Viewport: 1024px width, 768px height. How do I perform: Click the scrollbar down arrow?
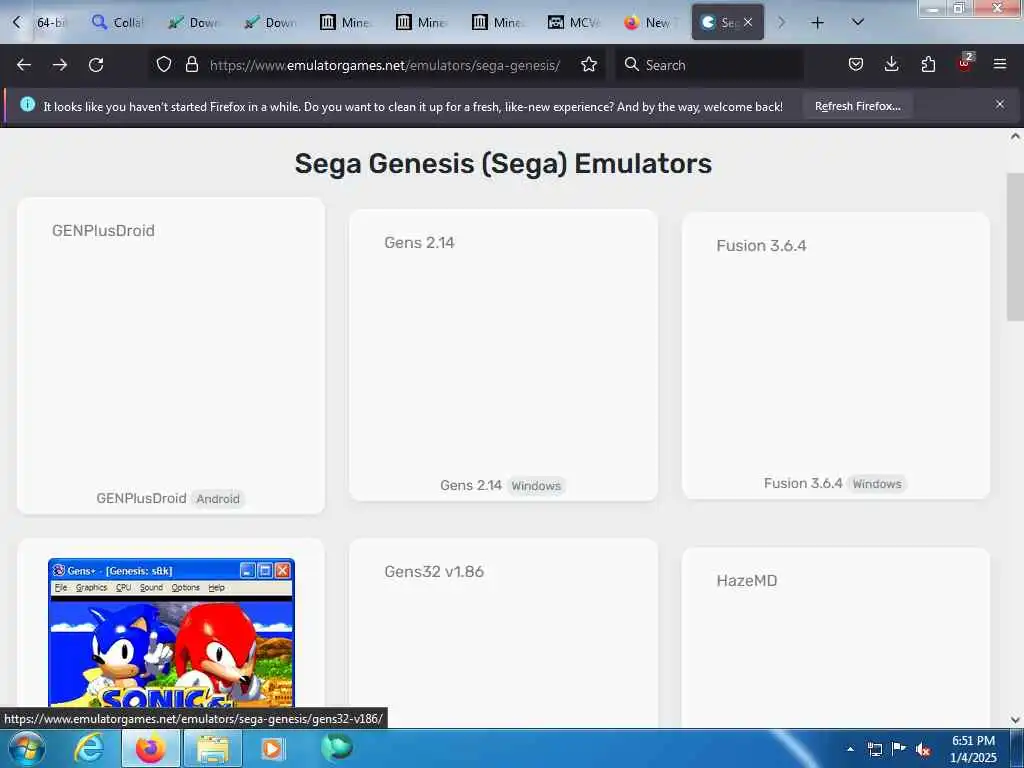pos(1015,720)
